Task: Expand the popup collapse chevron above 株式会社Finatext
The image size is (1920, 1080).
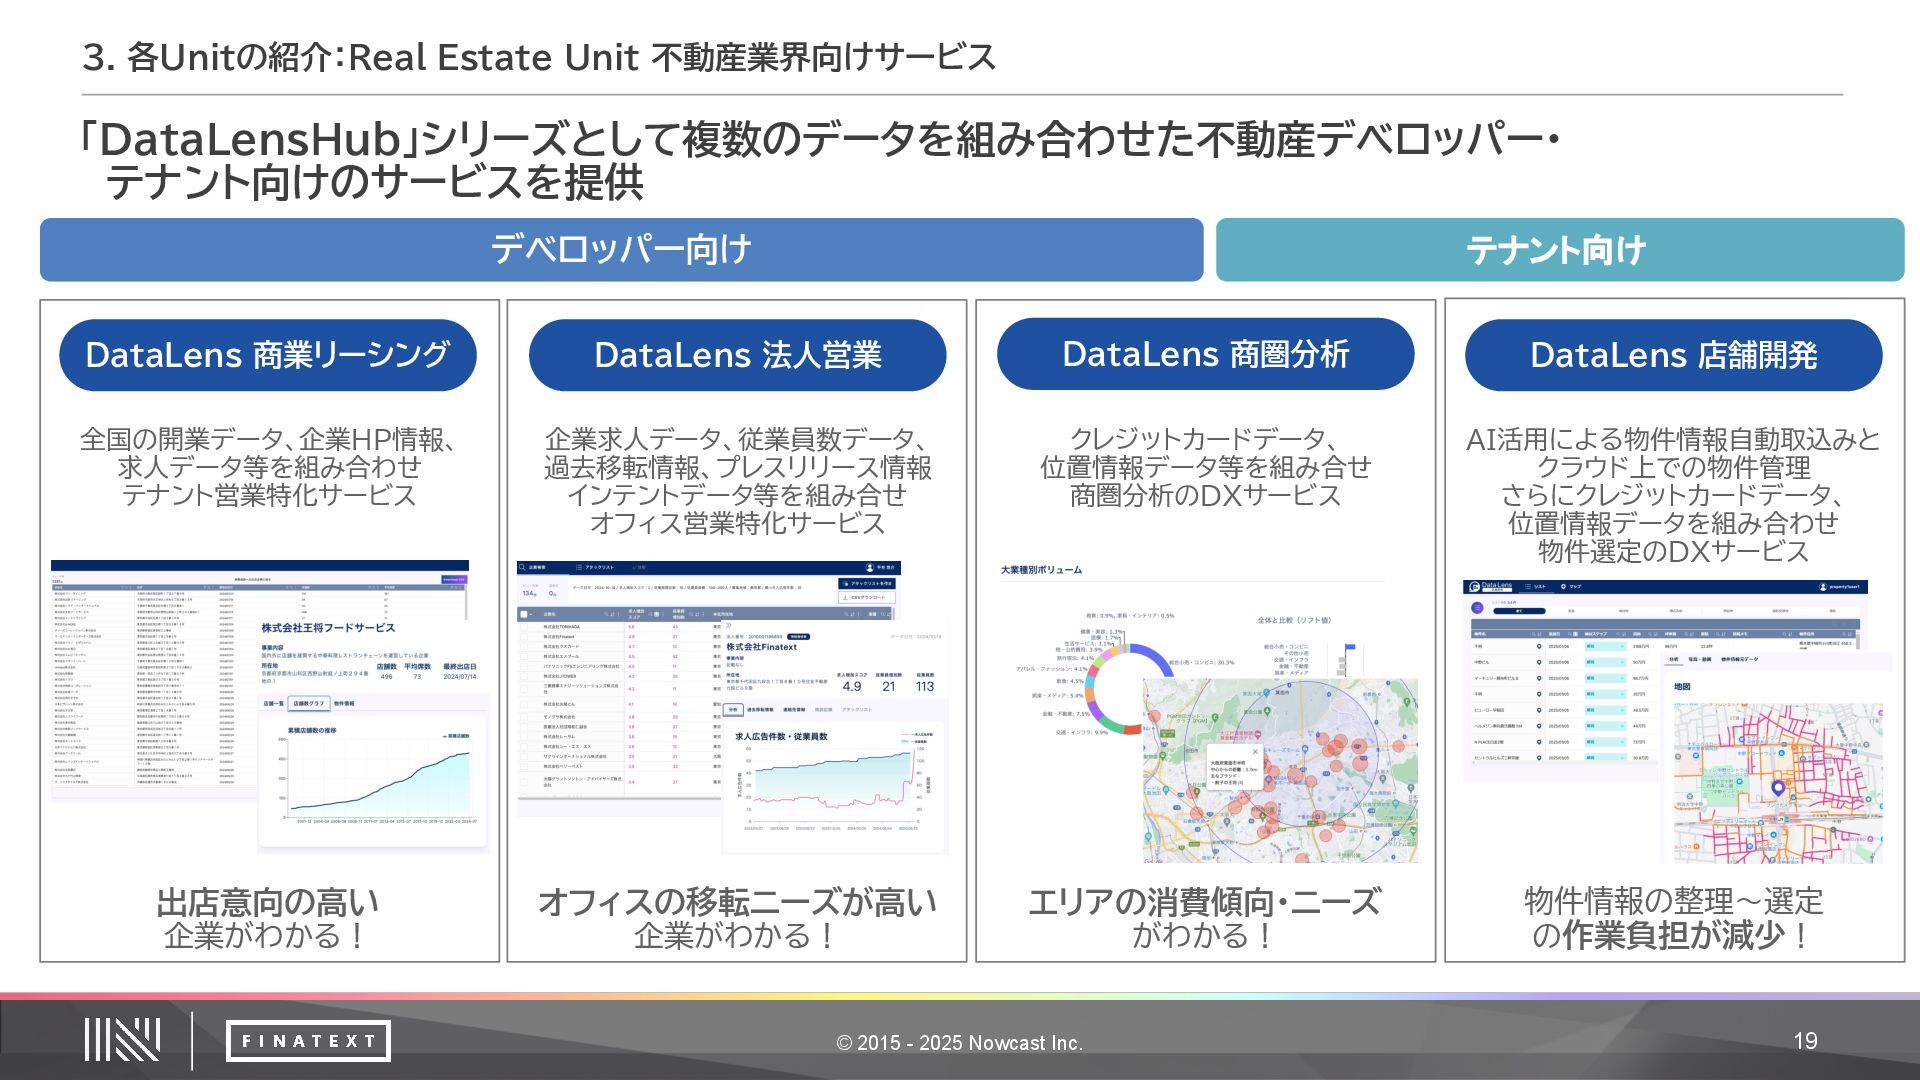Action: pos(728,625)
